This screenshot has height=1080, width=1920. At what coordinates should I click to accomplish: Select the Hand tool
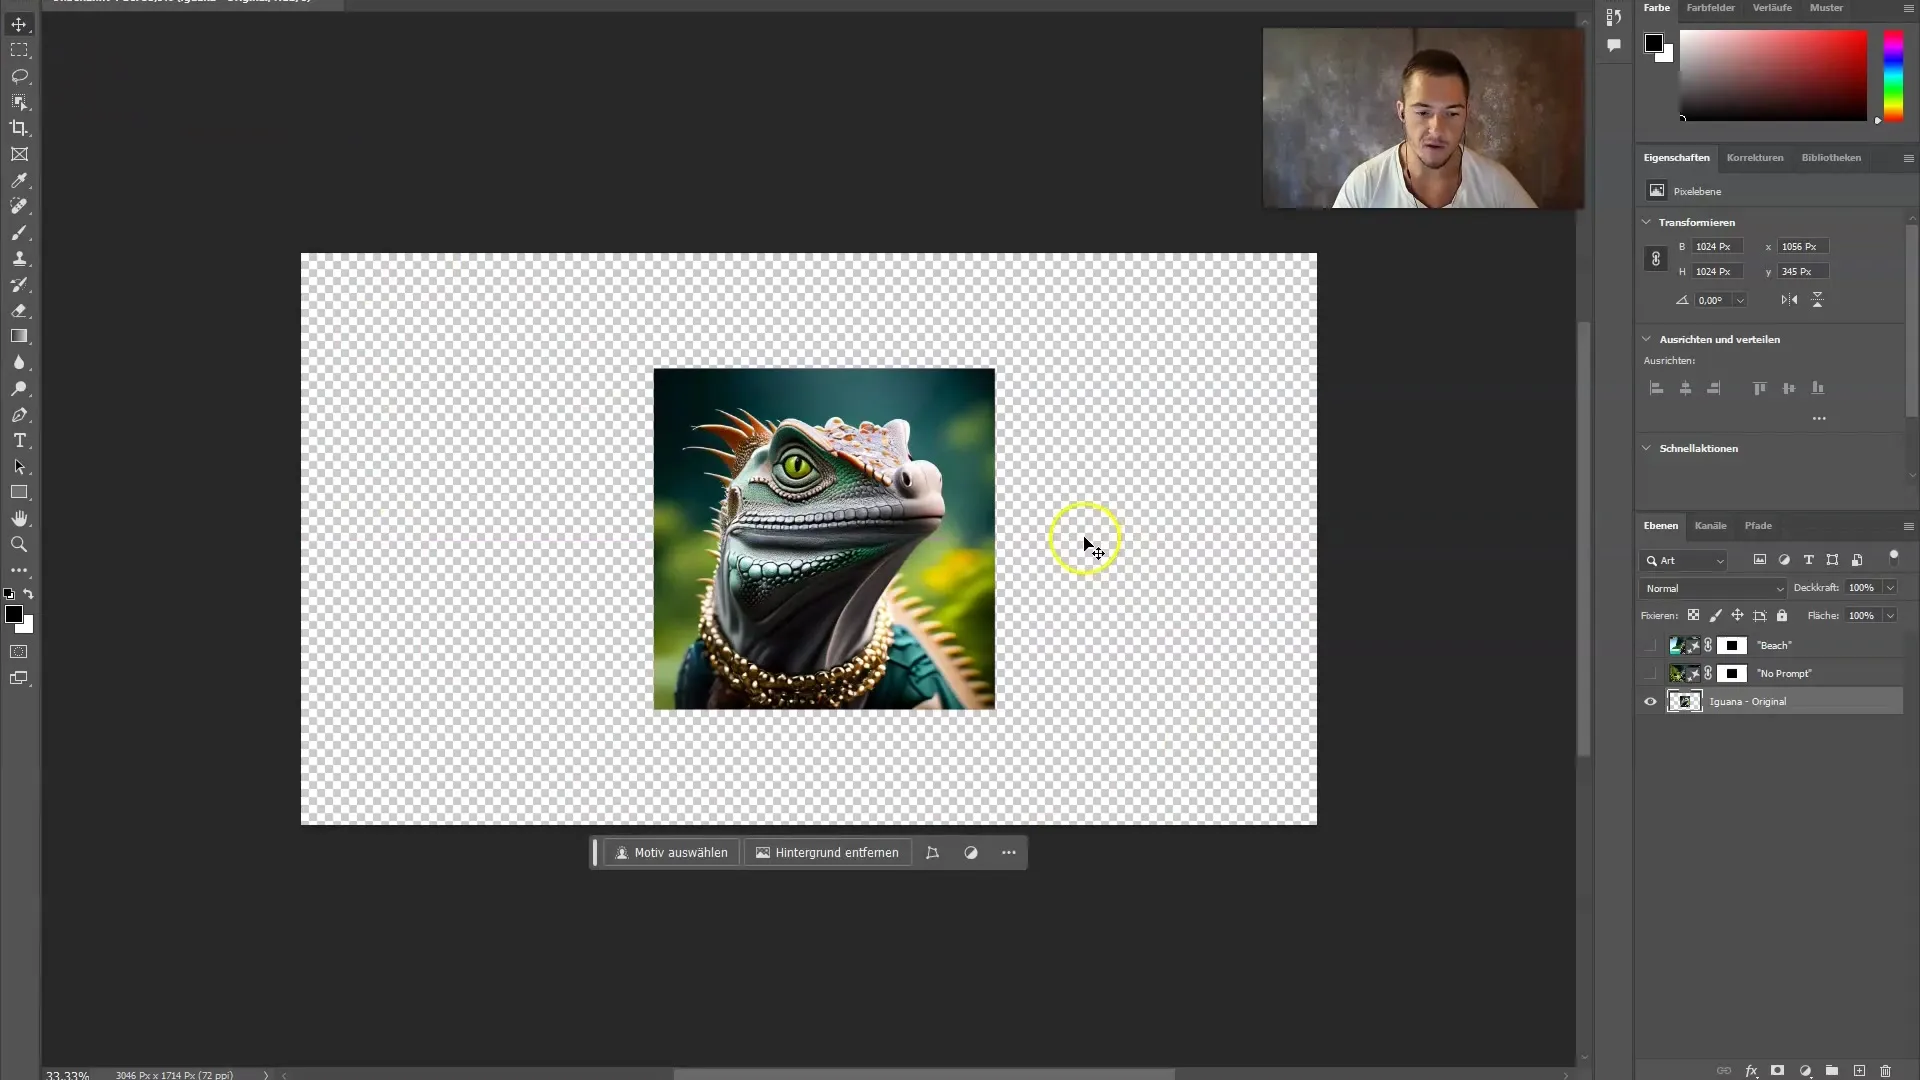point(19,518)
